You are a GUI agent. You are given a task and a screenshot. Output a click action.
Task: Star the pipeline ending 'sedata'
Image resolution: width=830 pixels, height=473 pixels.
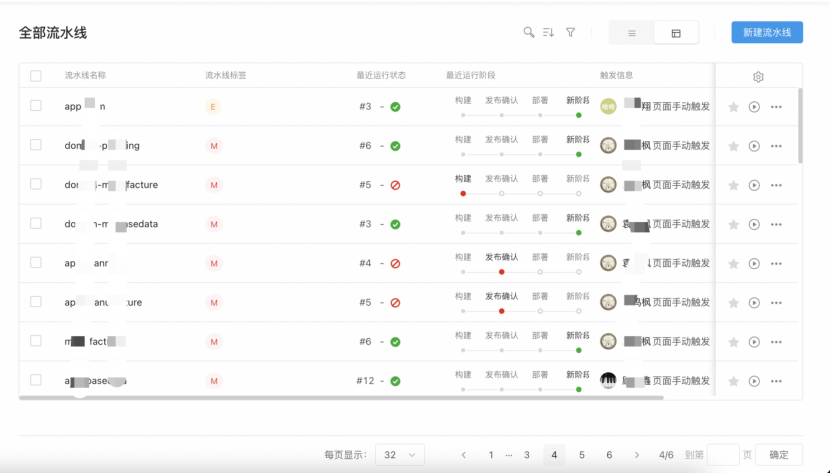click(x=733, y=224)
